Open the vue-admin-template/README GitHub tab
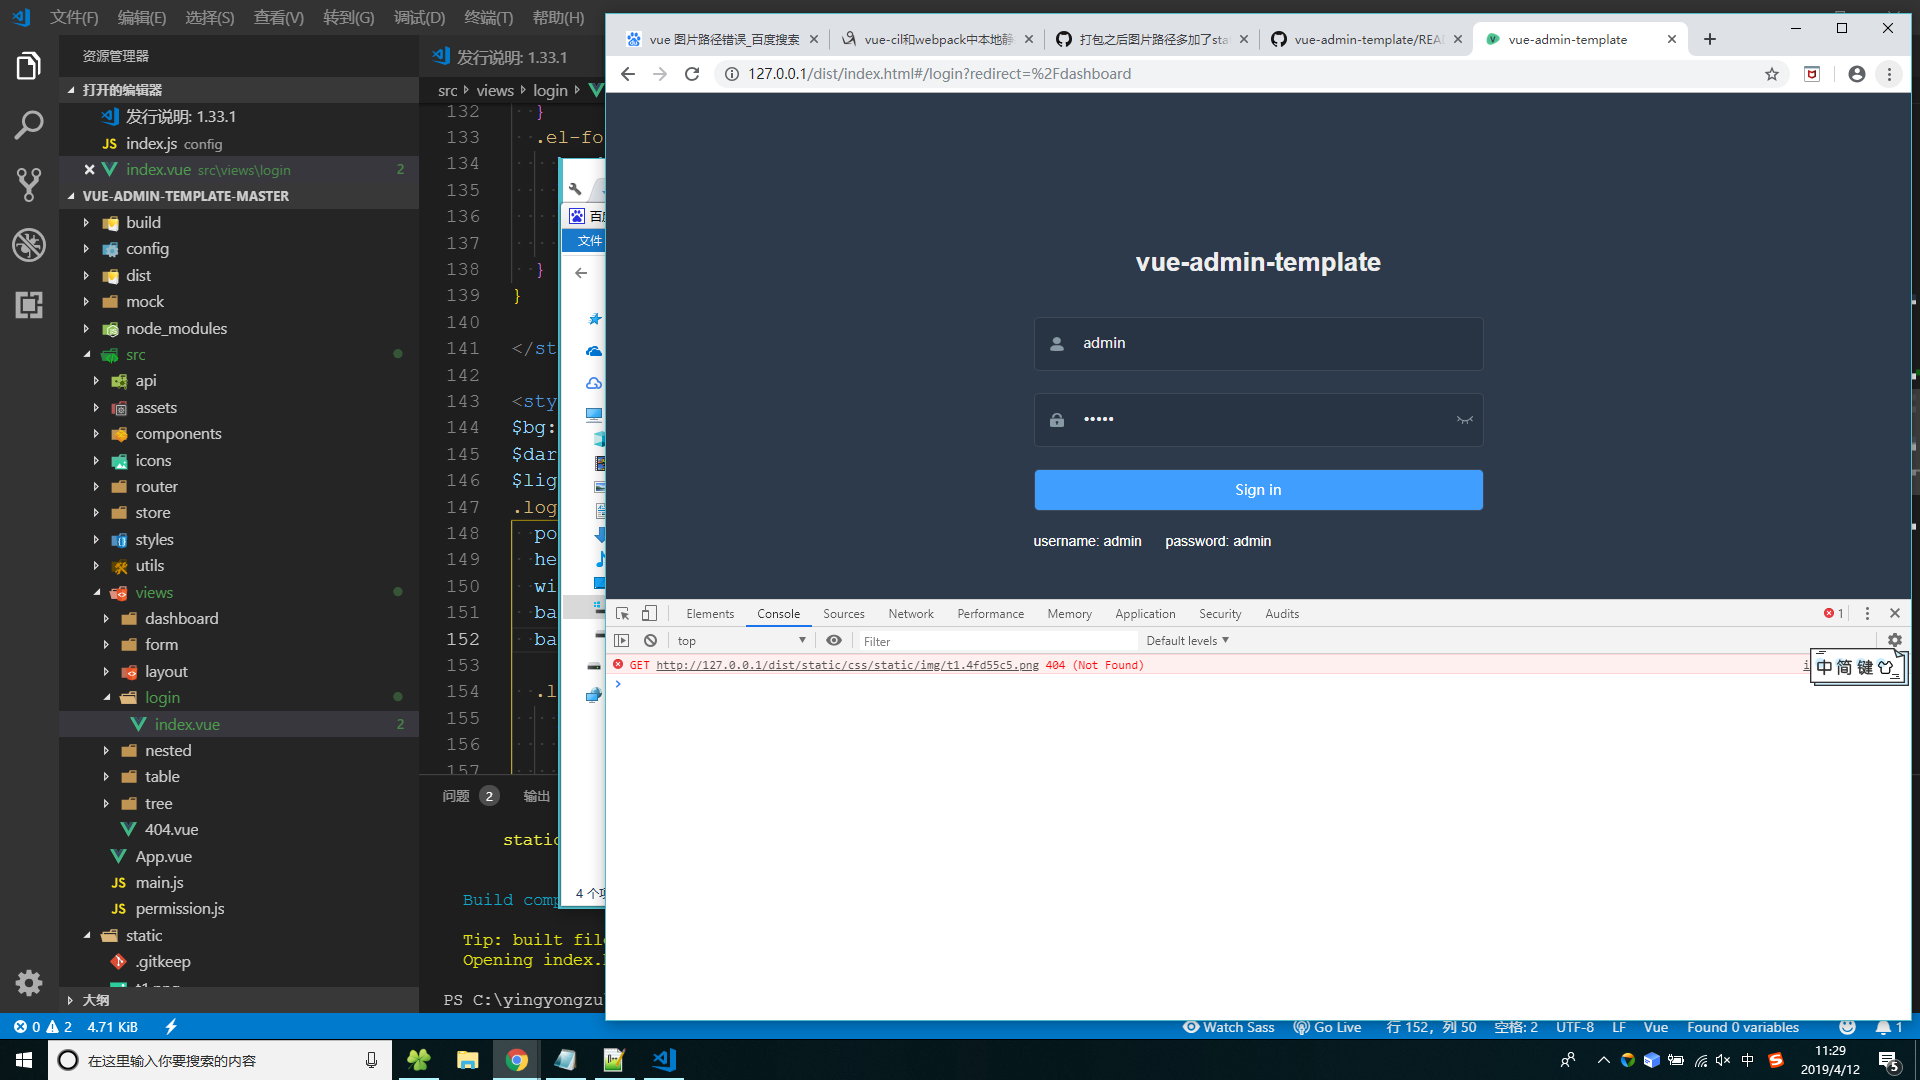The image size is (1920, 1080). (1367, 39)
